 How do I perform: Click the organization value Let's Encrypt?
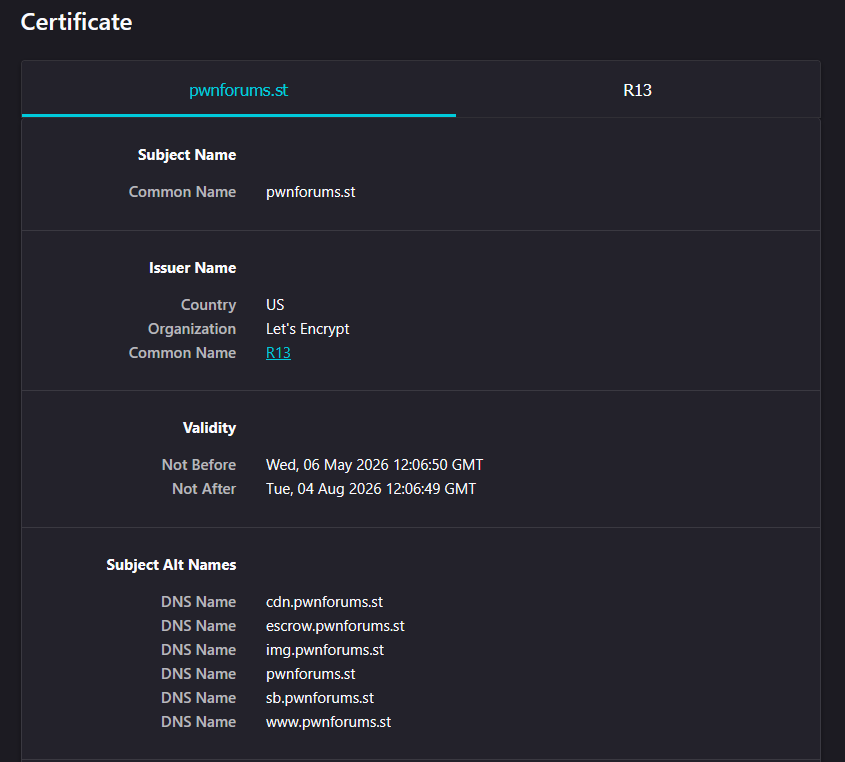(x=308, y=329)
